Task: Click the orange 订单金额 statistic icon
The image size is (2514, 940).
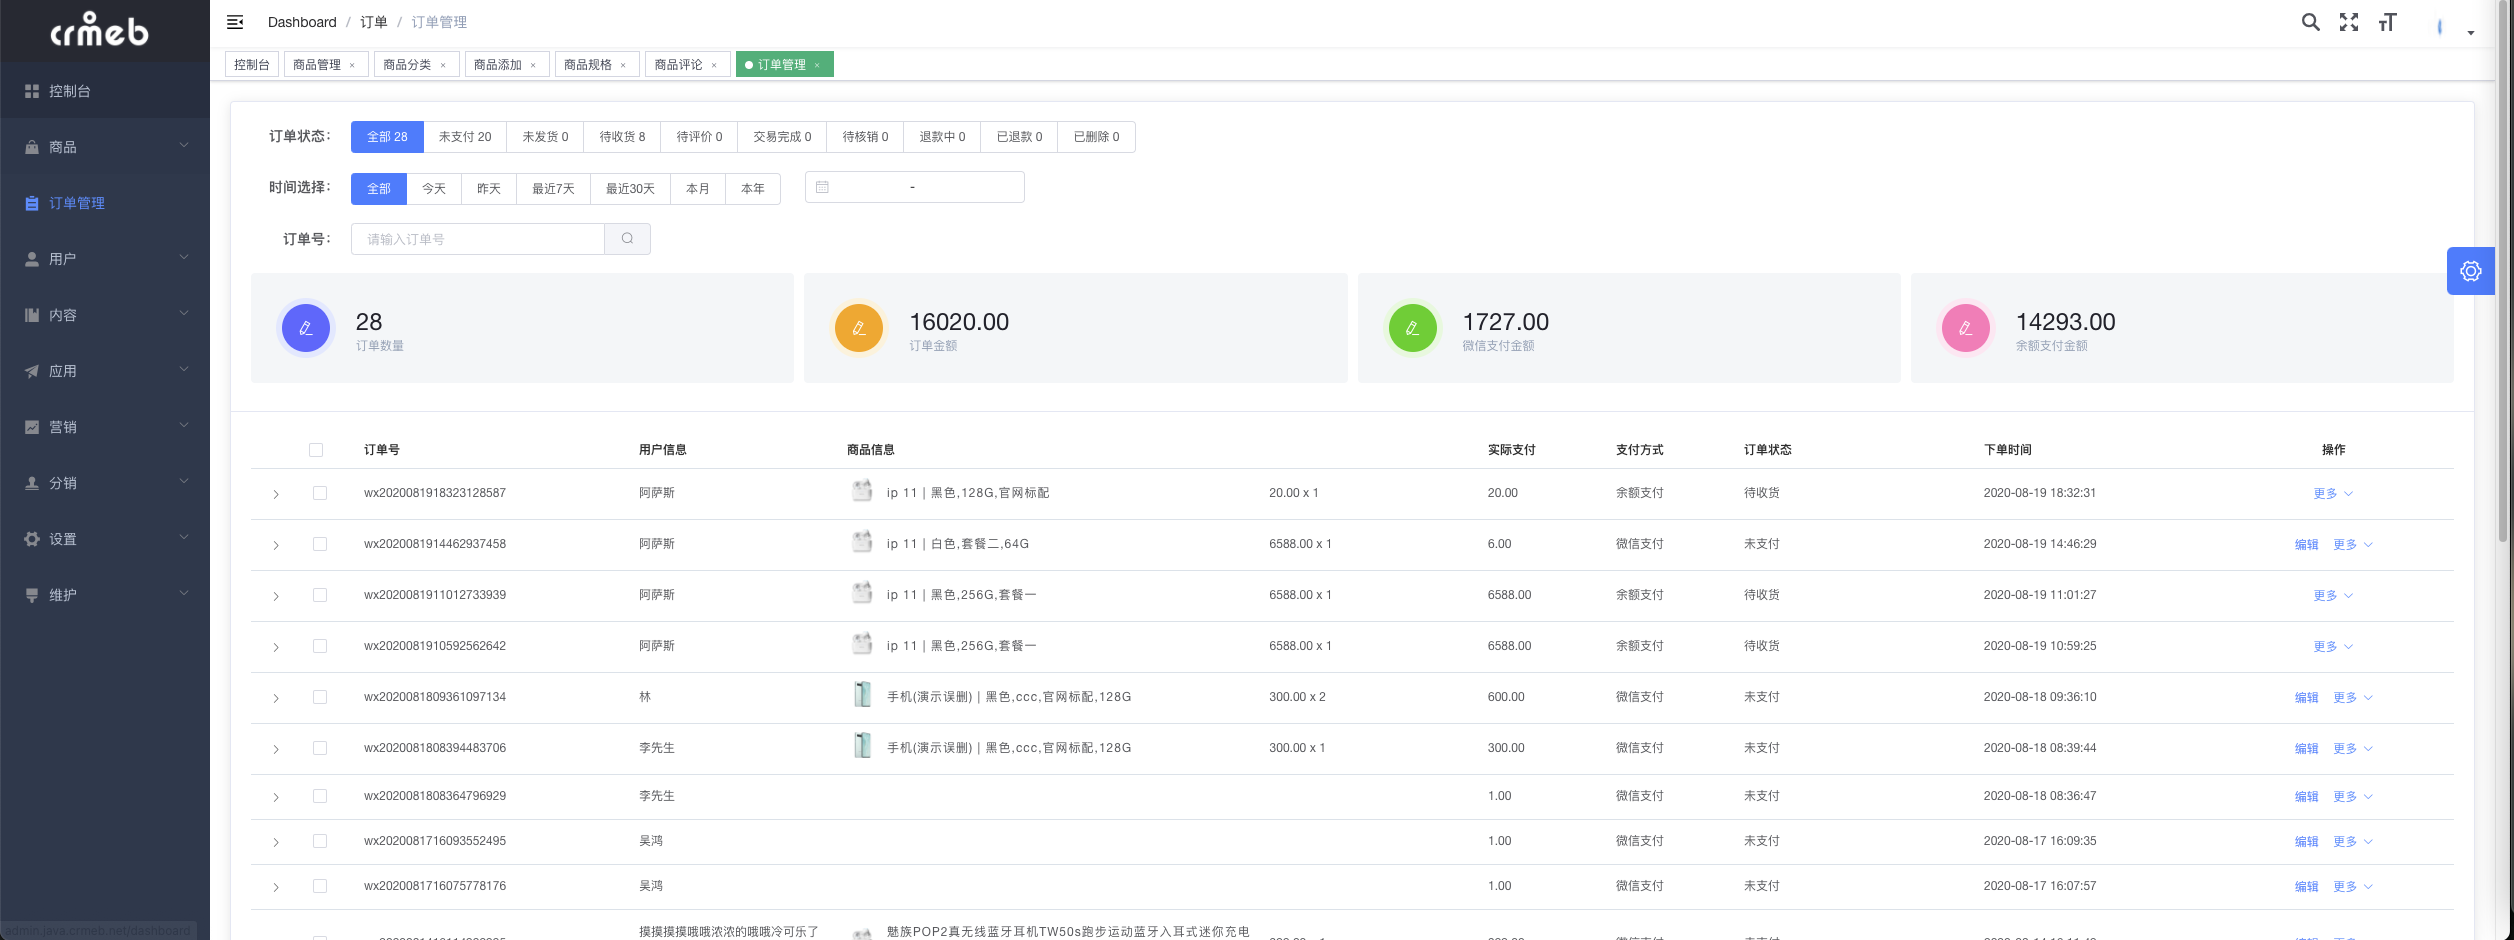Action: (859, 328)
